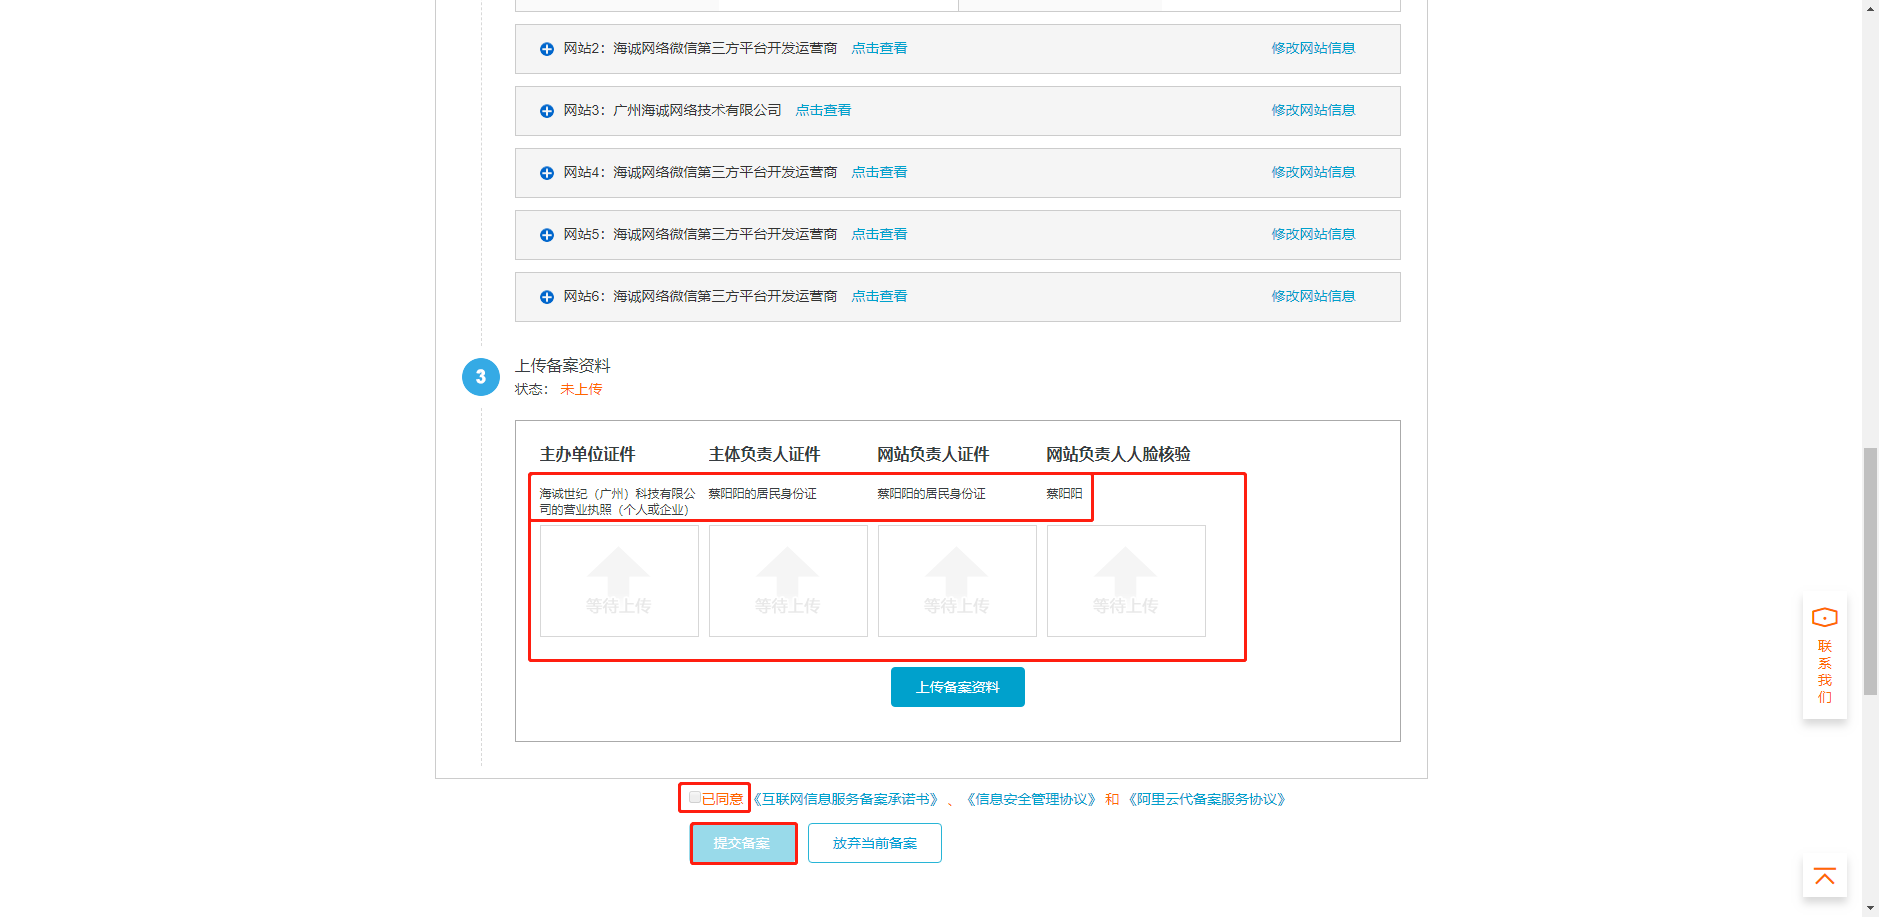
Task: Open the 《阿里云代备案服务协议》 link
Action: coord(1207,799)
